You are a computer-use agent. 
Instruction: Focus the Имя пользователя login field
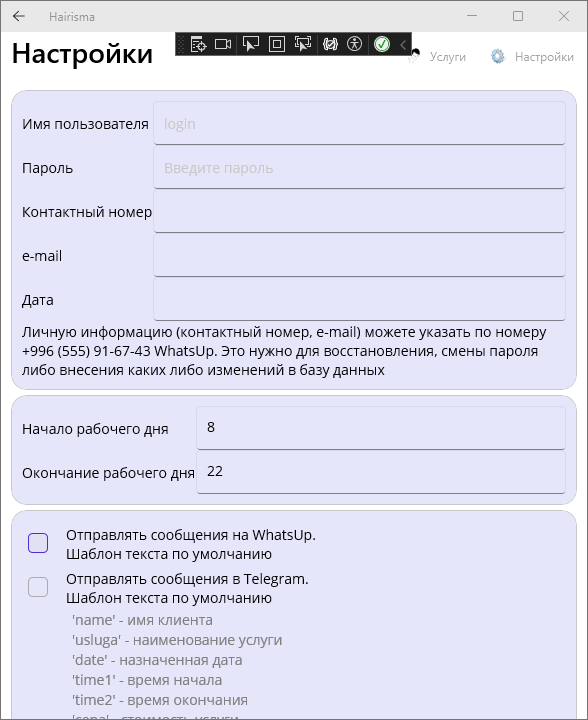tap(359, 123)
